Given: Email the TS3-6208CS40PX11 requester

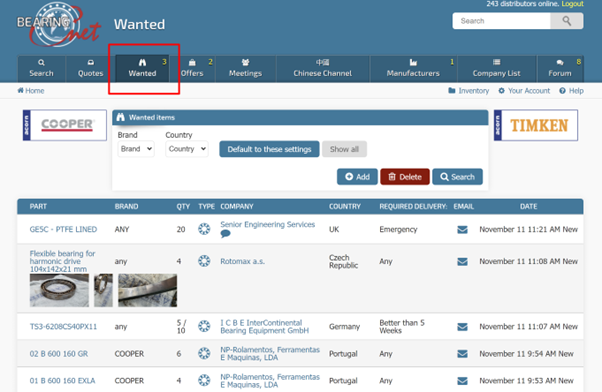Looking at the screenshot, I should click(463, 327).
